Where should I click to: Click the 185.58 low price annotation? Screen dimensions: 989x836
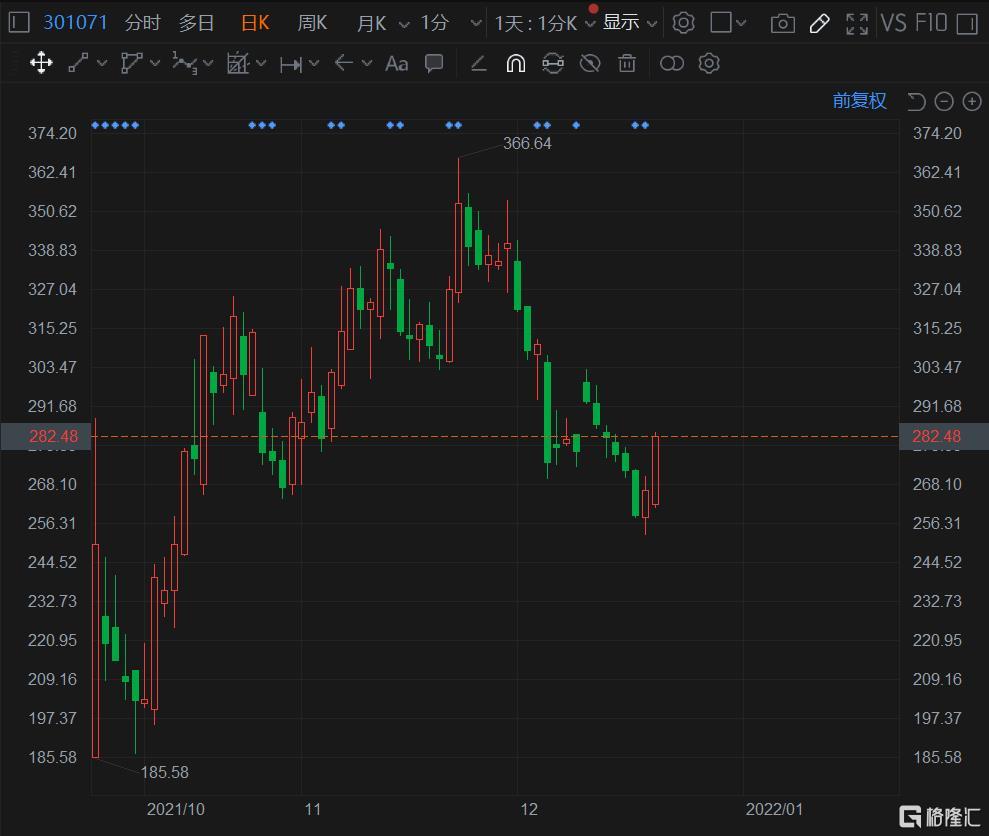click(165, 772)
